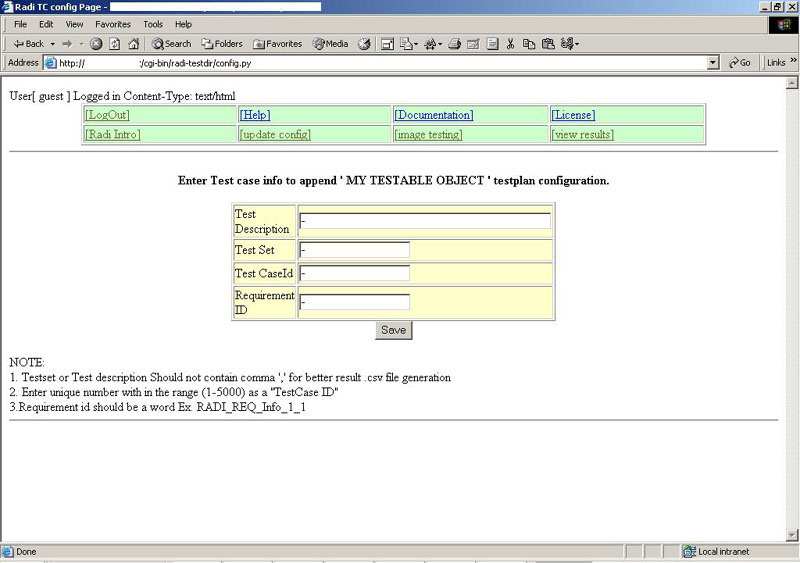
Task: Click the vertical scrollbar down arrow
Action: (793, 535)
